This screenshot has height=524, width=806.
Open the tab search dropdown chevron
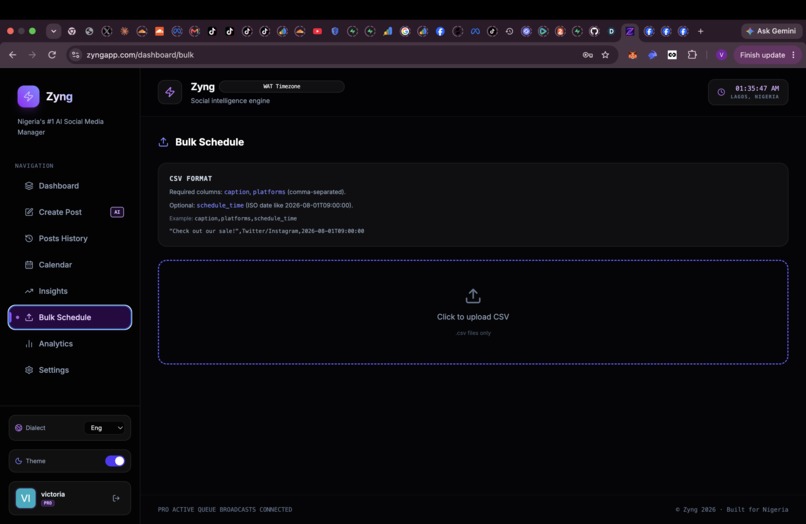point(53,31)
